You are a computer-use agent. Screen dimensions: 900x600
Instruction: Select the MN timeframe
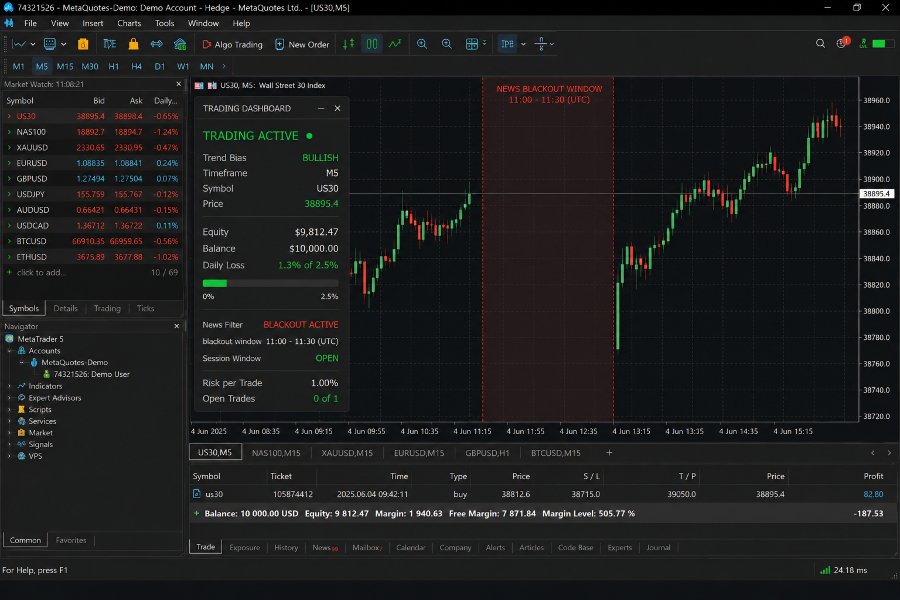click(x=207, y=67)
